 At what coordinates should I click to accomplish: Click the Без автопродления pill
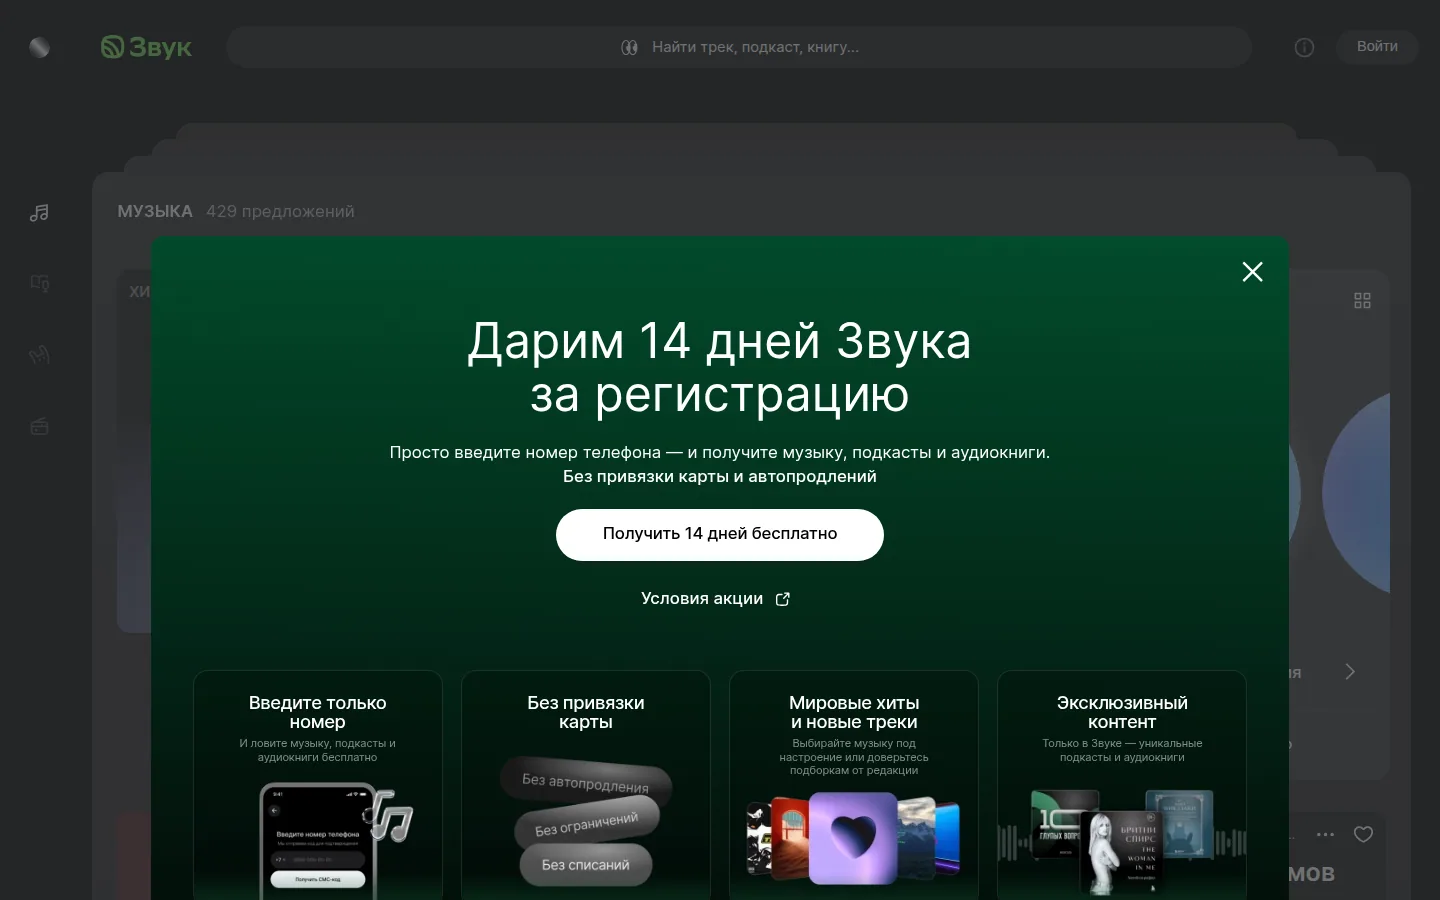586,783
